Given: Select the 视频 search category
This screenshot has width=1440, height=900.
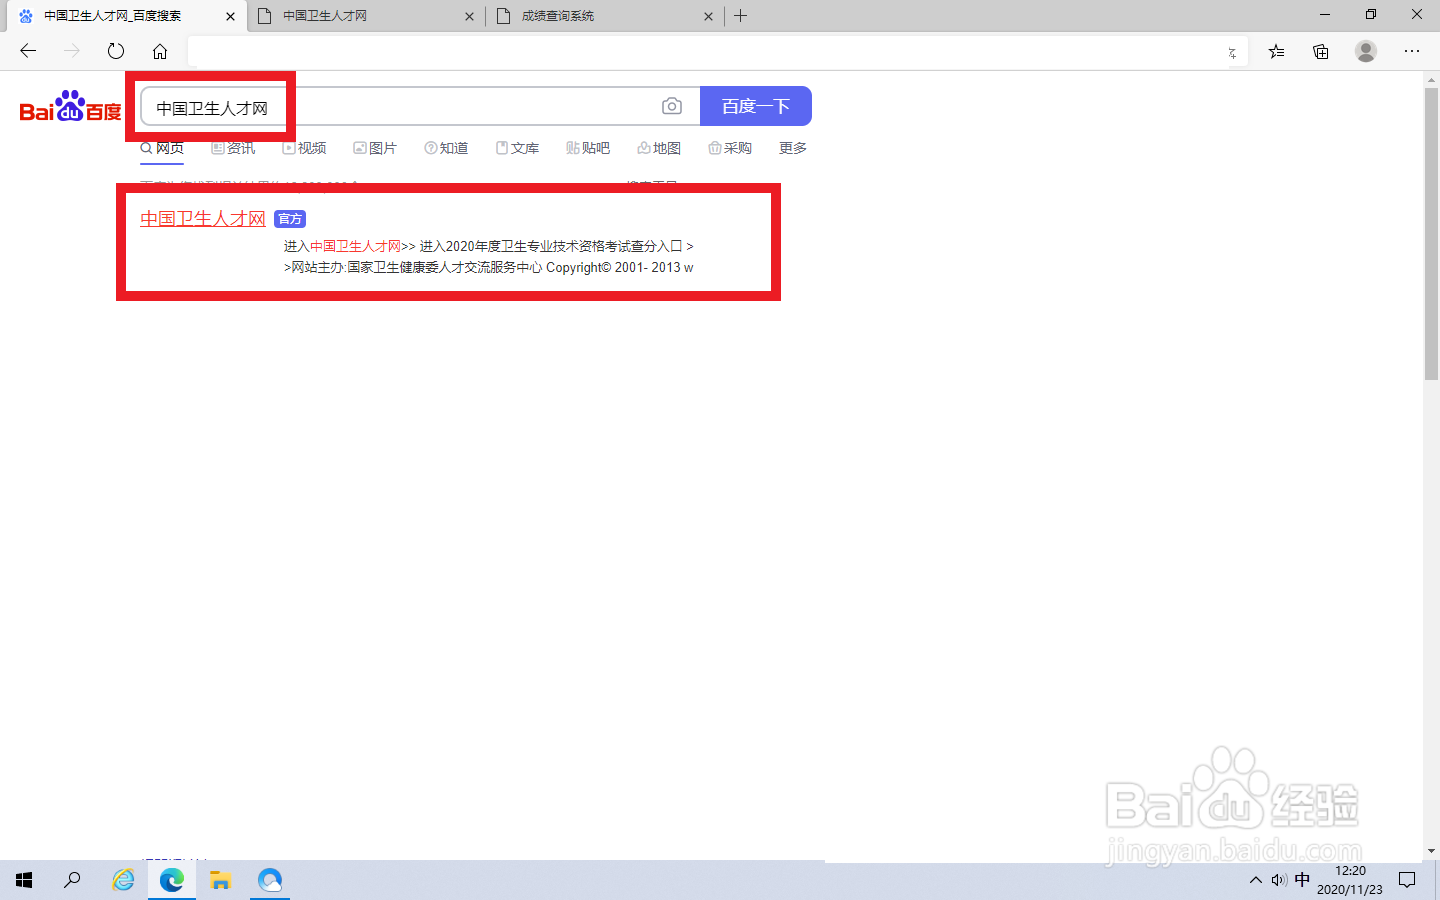Looking at the screenshot, I should click(x=304, y=148).
